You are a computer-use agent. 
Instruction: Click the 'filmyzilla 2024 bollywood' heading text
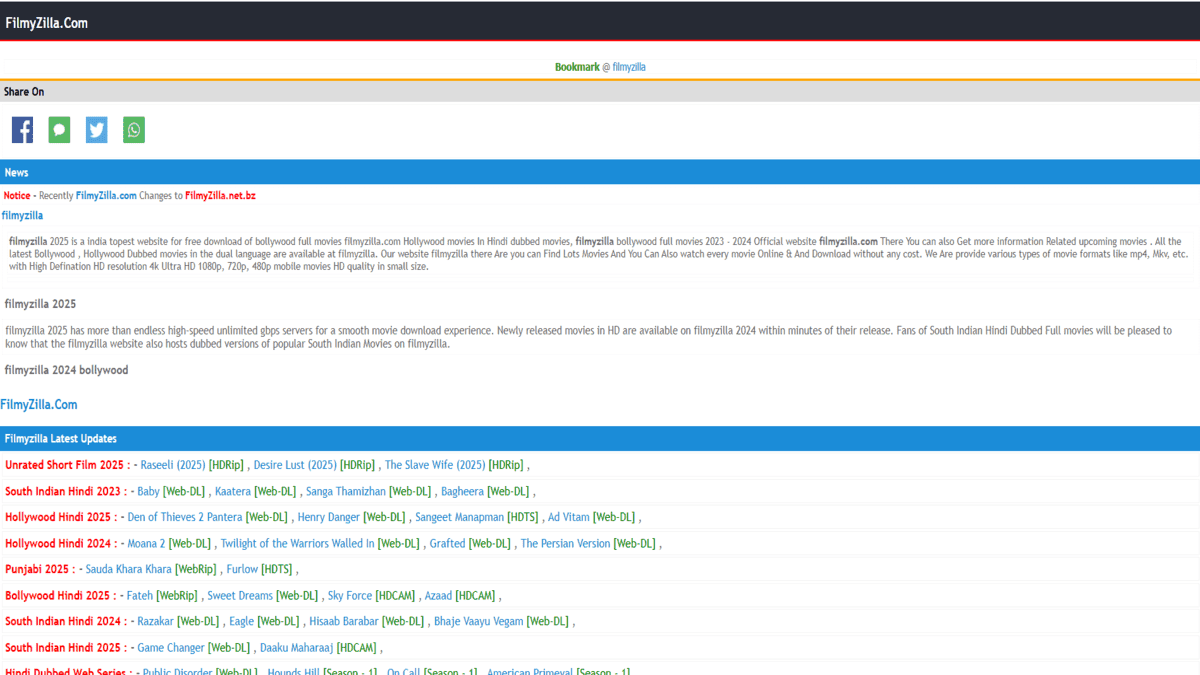tap(66, 370)
